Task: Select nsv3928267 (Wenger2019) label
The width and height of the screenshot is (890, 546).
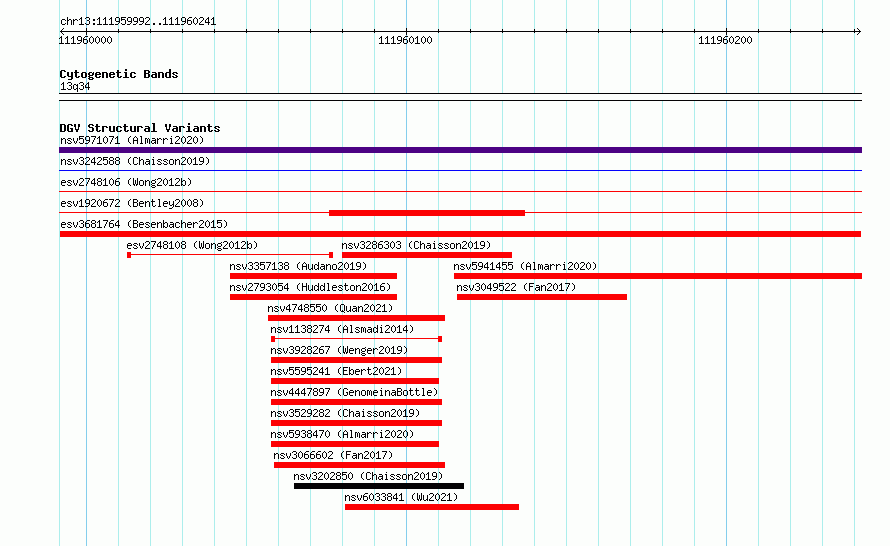Action: (339, 350)
